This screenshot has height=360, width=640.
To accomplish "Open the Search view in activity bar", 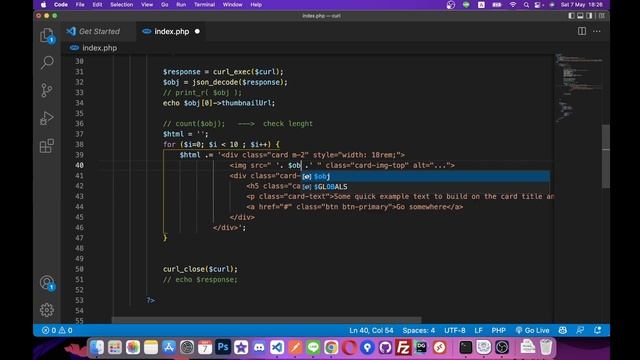I will tap(47, 62).
